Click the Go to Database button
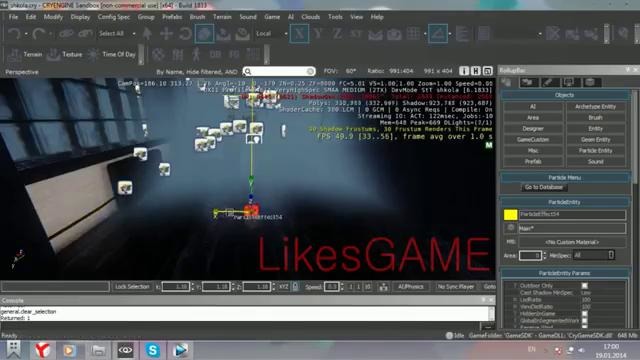 [x=544, y=187]
